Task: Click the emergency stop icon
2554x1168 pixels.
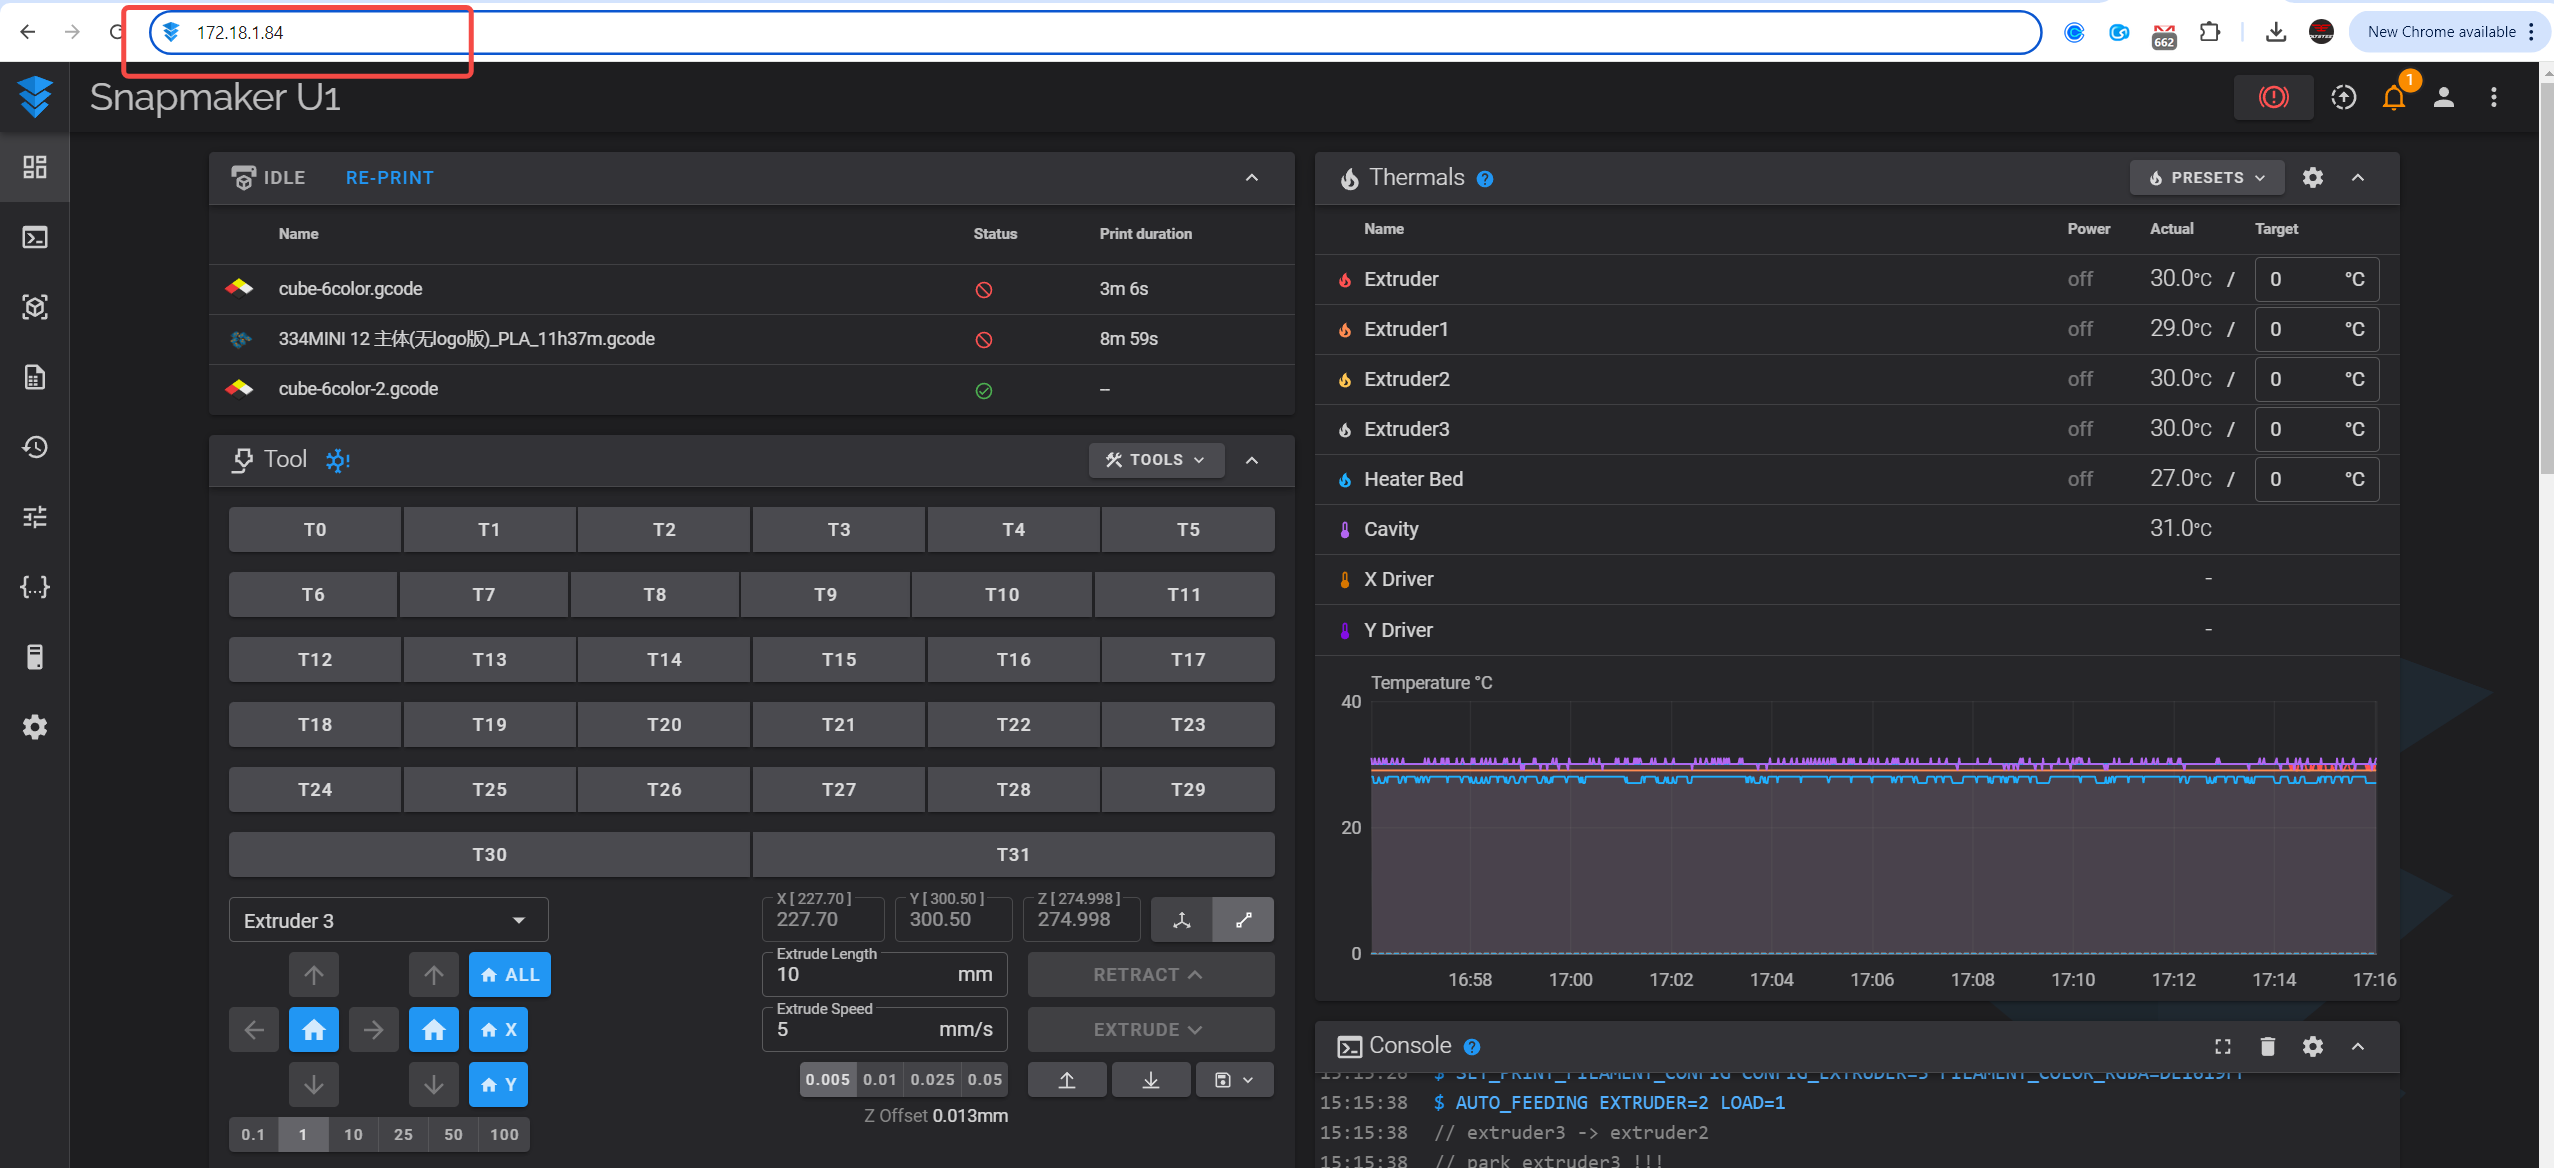Action: pyautogui.click(x=2273, y=97)
